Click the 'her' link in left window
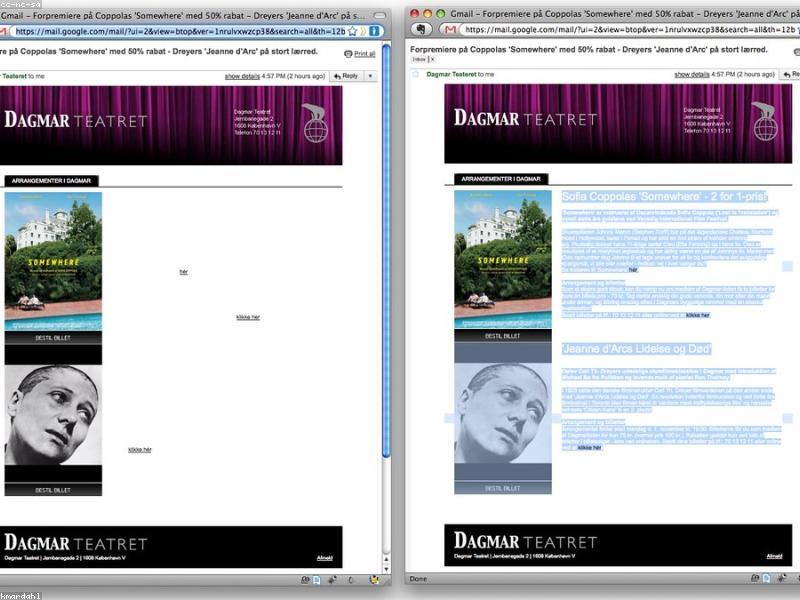The height and width of the screenshot is (600, 800). click(x=184, y=272)
